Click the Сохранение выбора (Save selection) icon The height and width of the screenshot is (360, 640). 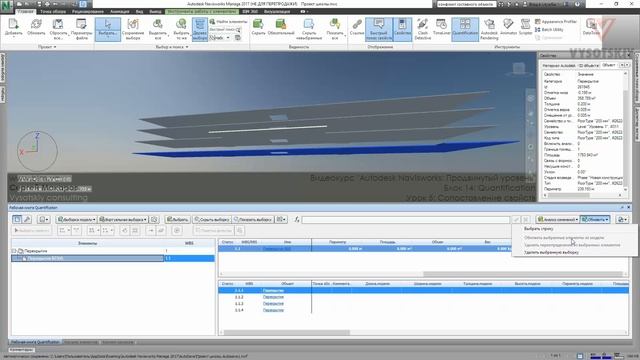click(133, 29)
